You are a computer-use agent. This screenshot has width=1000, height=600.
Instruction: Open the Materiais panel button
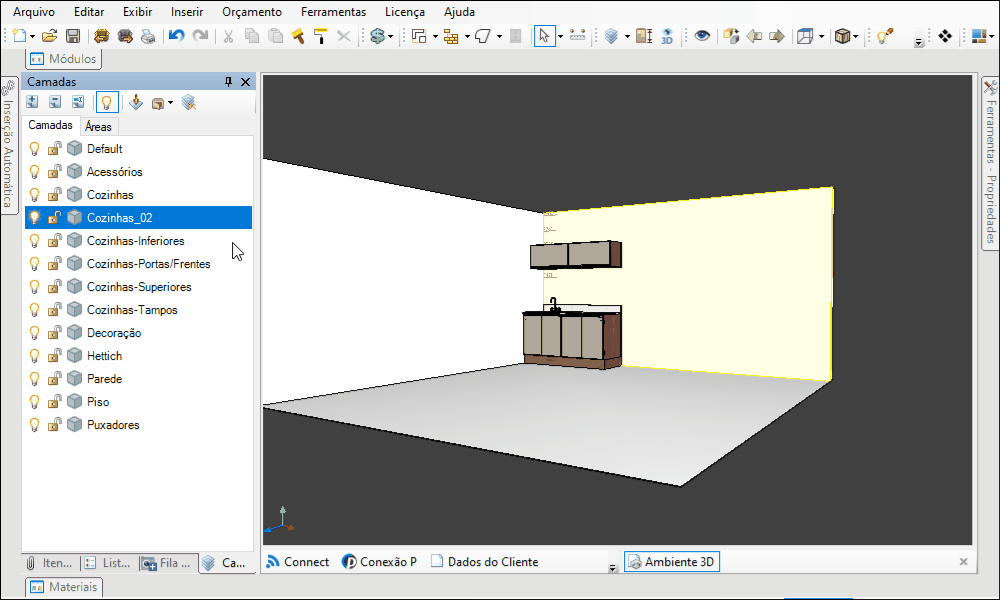[x=64, y=587]
